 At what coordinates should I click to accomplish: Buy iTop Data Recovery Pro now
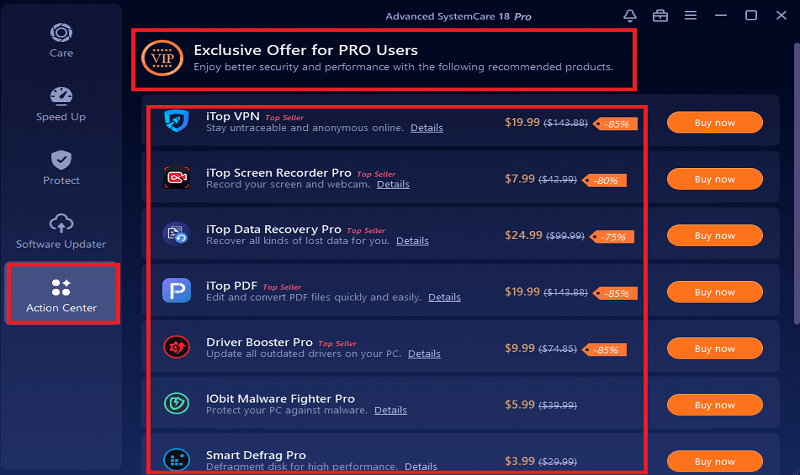point(715,236)
